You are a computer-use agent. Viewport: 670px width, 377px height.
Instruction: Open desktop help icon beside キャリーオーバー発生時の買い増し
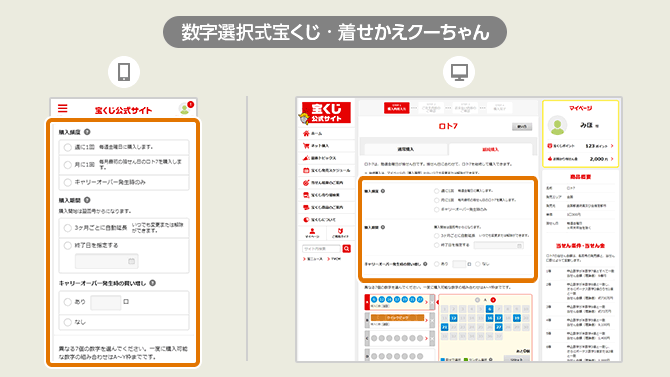click(x=425, y=264)
